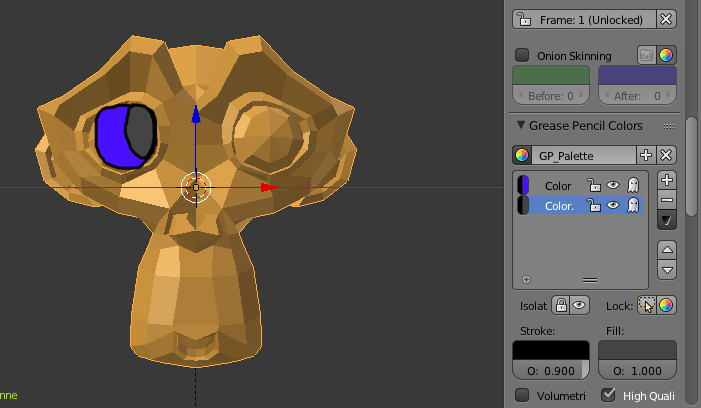701x408 pixels.
Task: Open the purple After color swatch
Action: (x=637, y=75)
